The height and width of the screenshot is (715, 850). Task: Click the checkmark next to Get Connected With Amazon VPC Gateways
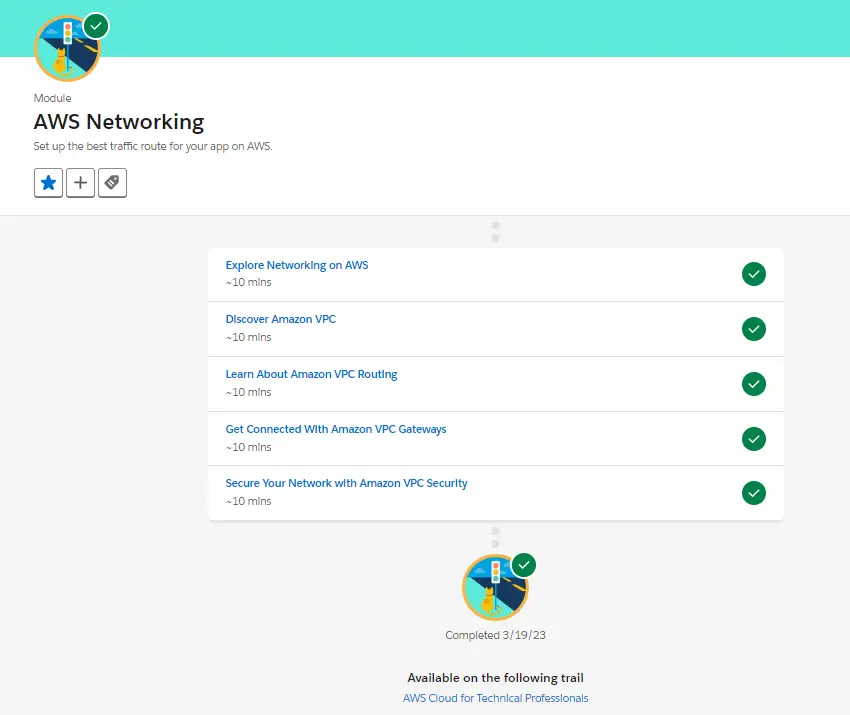tap(754, 438)
